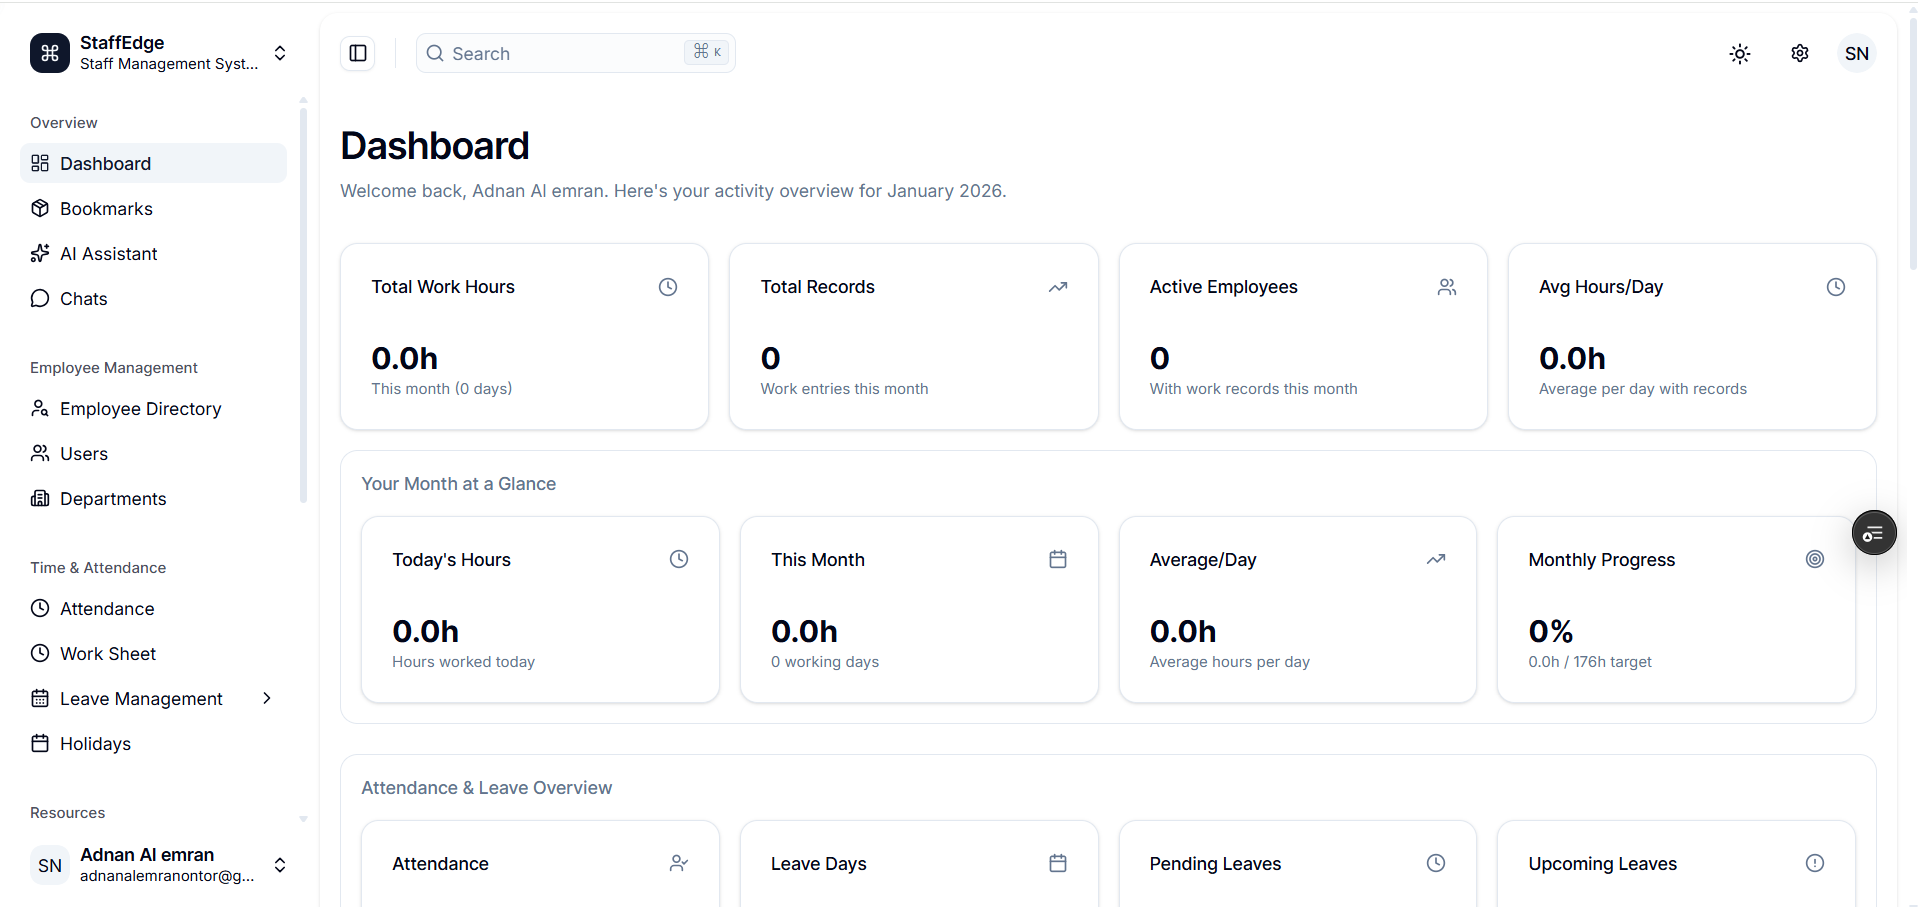Click the user-check icon on Attendance card
The image size is (1918, 907).
[679, 863]
